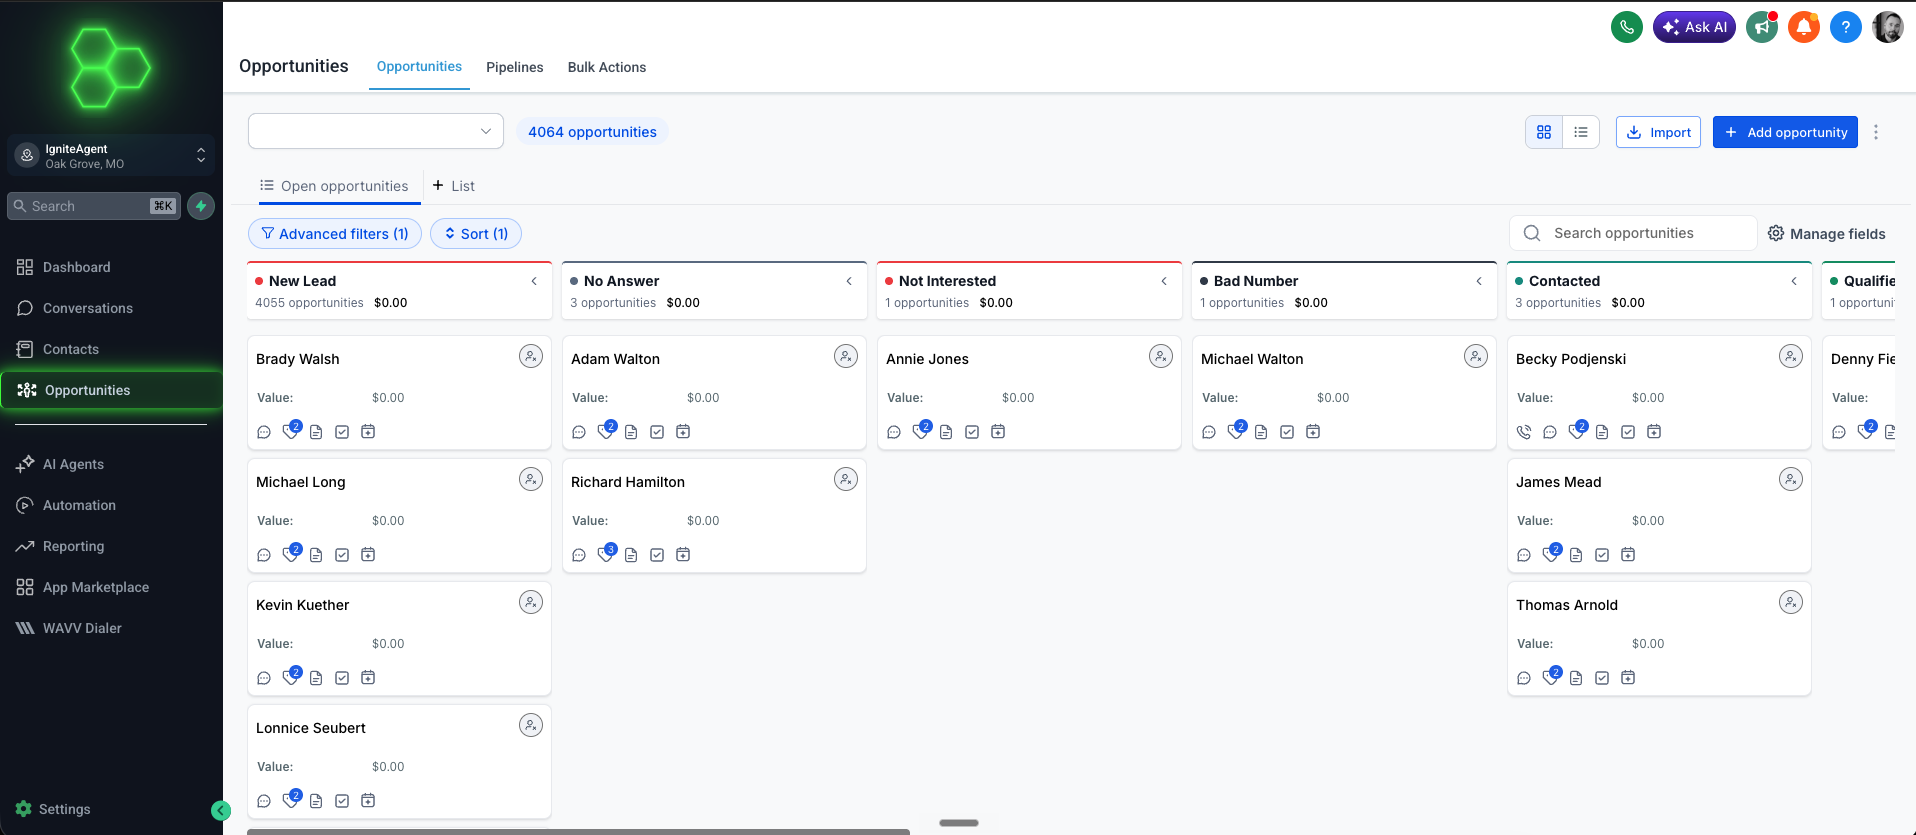This screenshot has width=1916, height=835.
Task: Assign owner on Annie Jones card
Action: [x=1161, y=356]
